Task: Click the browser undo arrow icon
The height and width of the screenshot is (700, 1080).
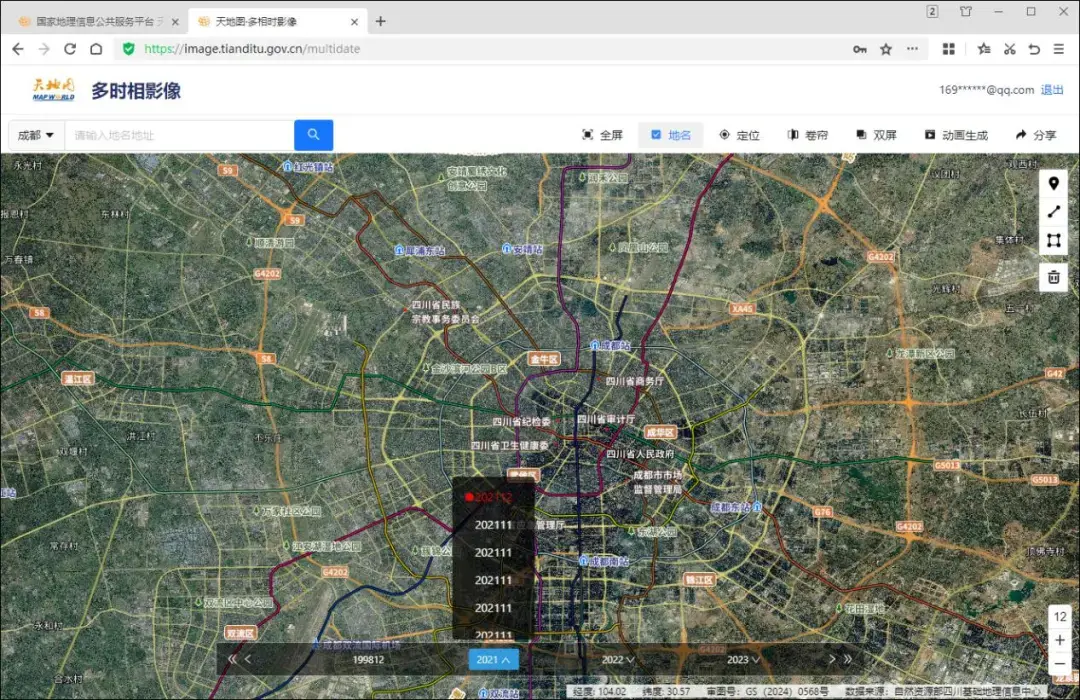Action: coord(1034,49)
